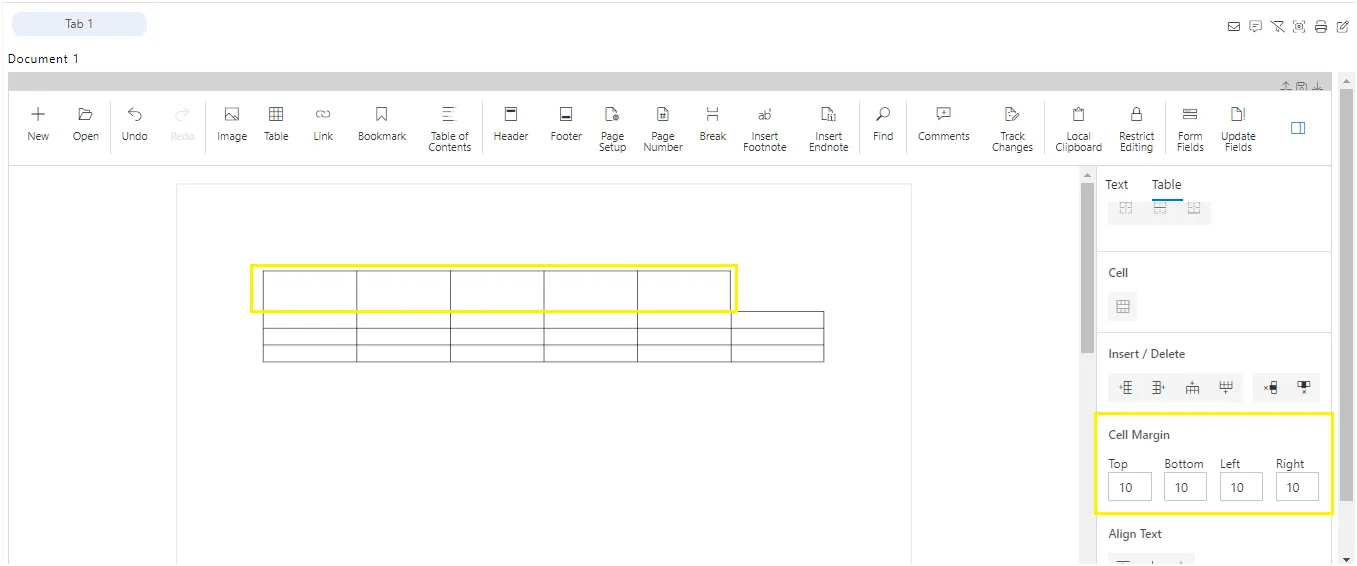
Task: Click Insert Endnote
Action: (828, 129)
